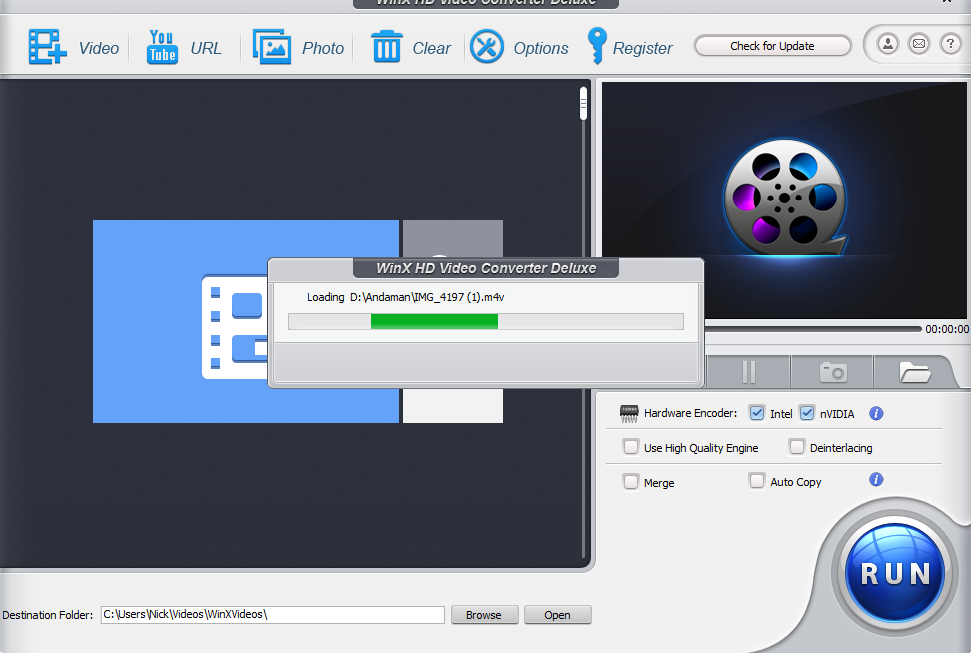This screenshot has width=971, height=653.
Task: Open the user account icon
Action: tap(887, 44)
